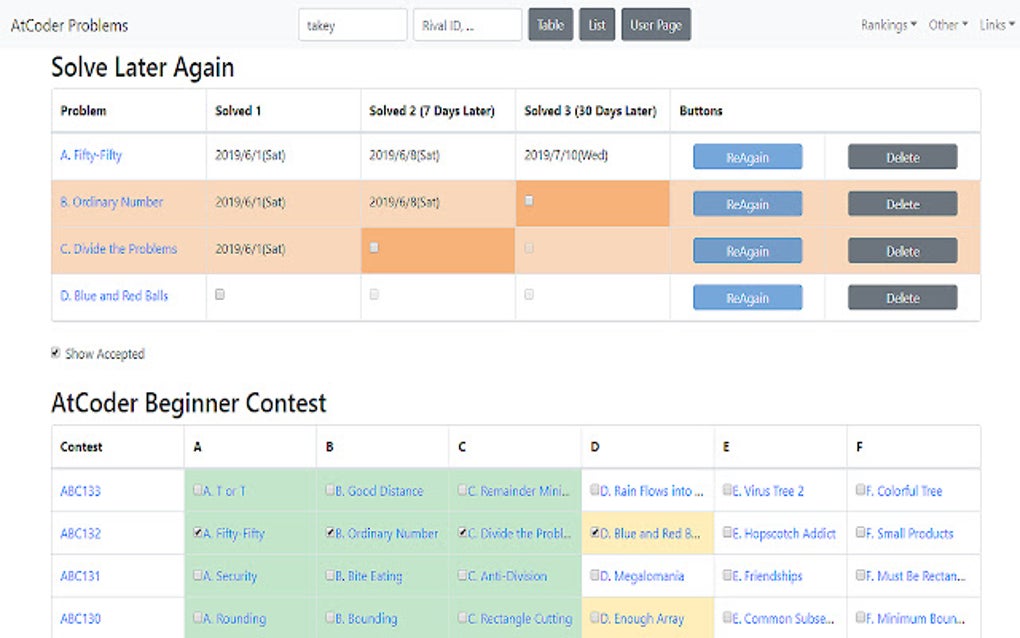Image resolution: width=1020 pixels, height=638 pixels.
Task: Click the Rival ID input field
Action: point(467,25)
